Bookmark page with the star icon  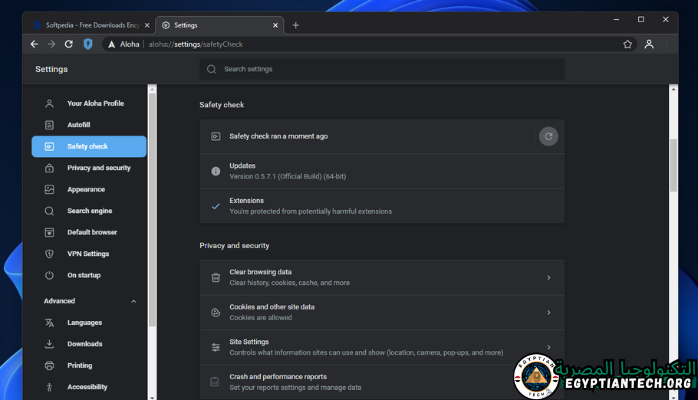(x=628, y=44)
